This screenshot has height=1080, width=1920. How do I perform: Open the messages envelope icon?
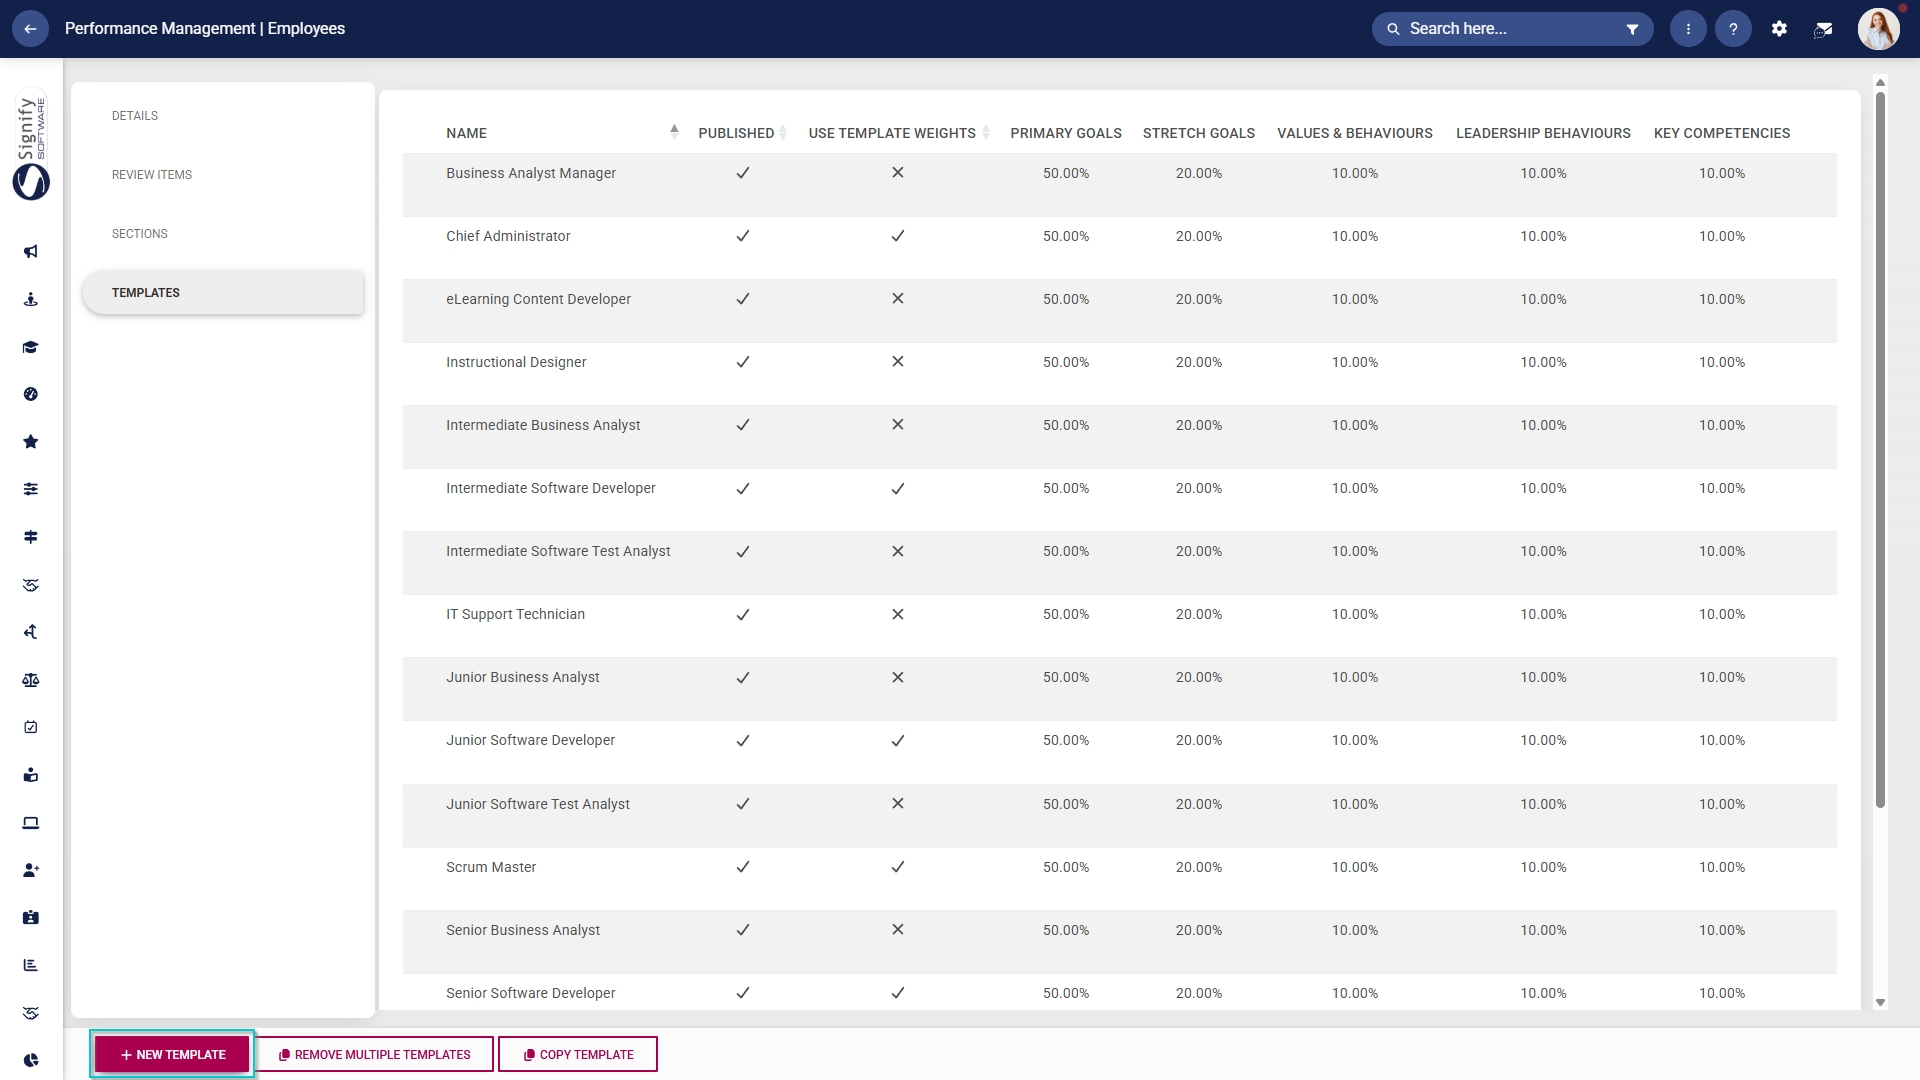click(x=1823, y=29)
